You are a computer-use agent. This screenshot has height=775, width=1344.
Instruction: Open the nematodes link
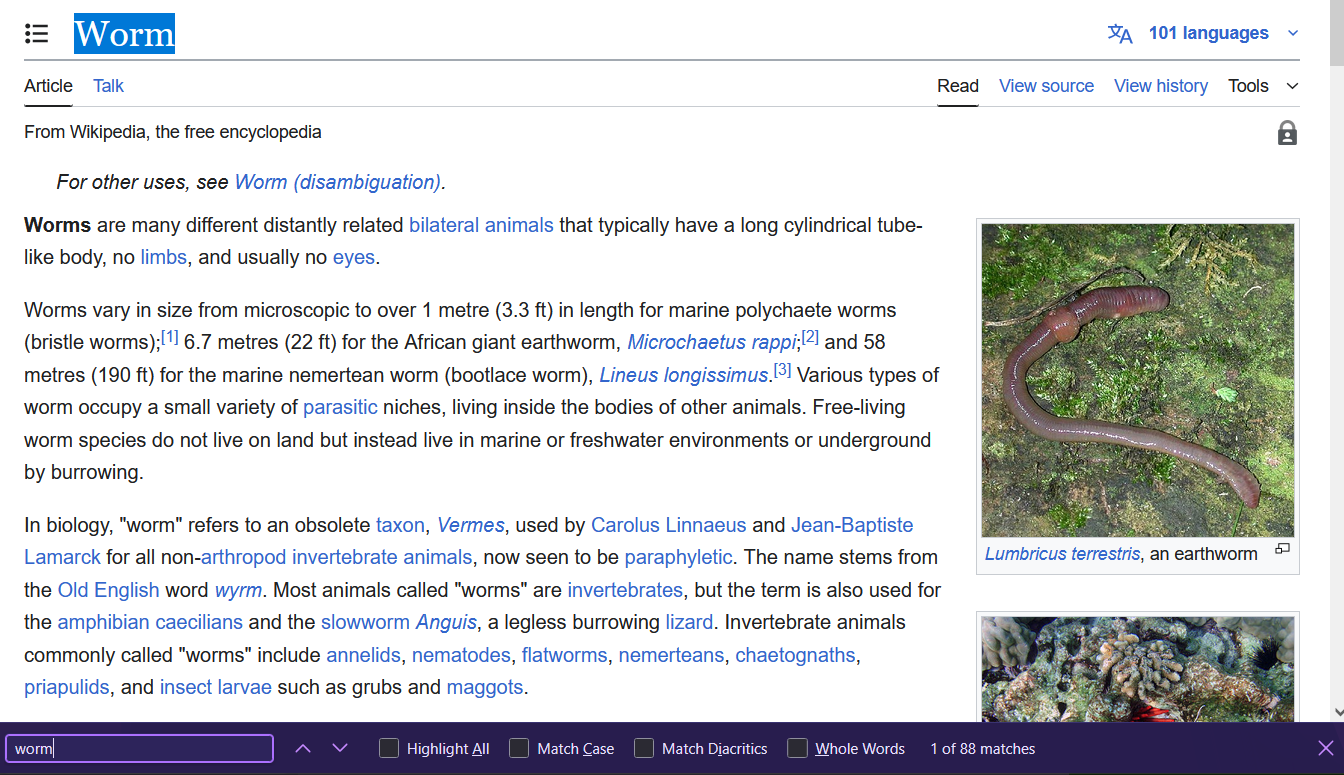click(x=461, y=655)
